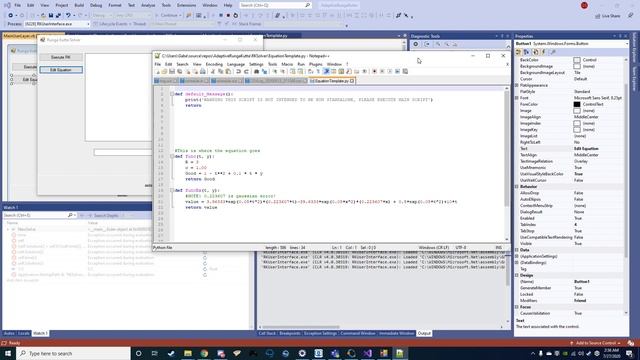
Task: Collapse the Behavior category in Properties
Action: click(x=517, y=187)
